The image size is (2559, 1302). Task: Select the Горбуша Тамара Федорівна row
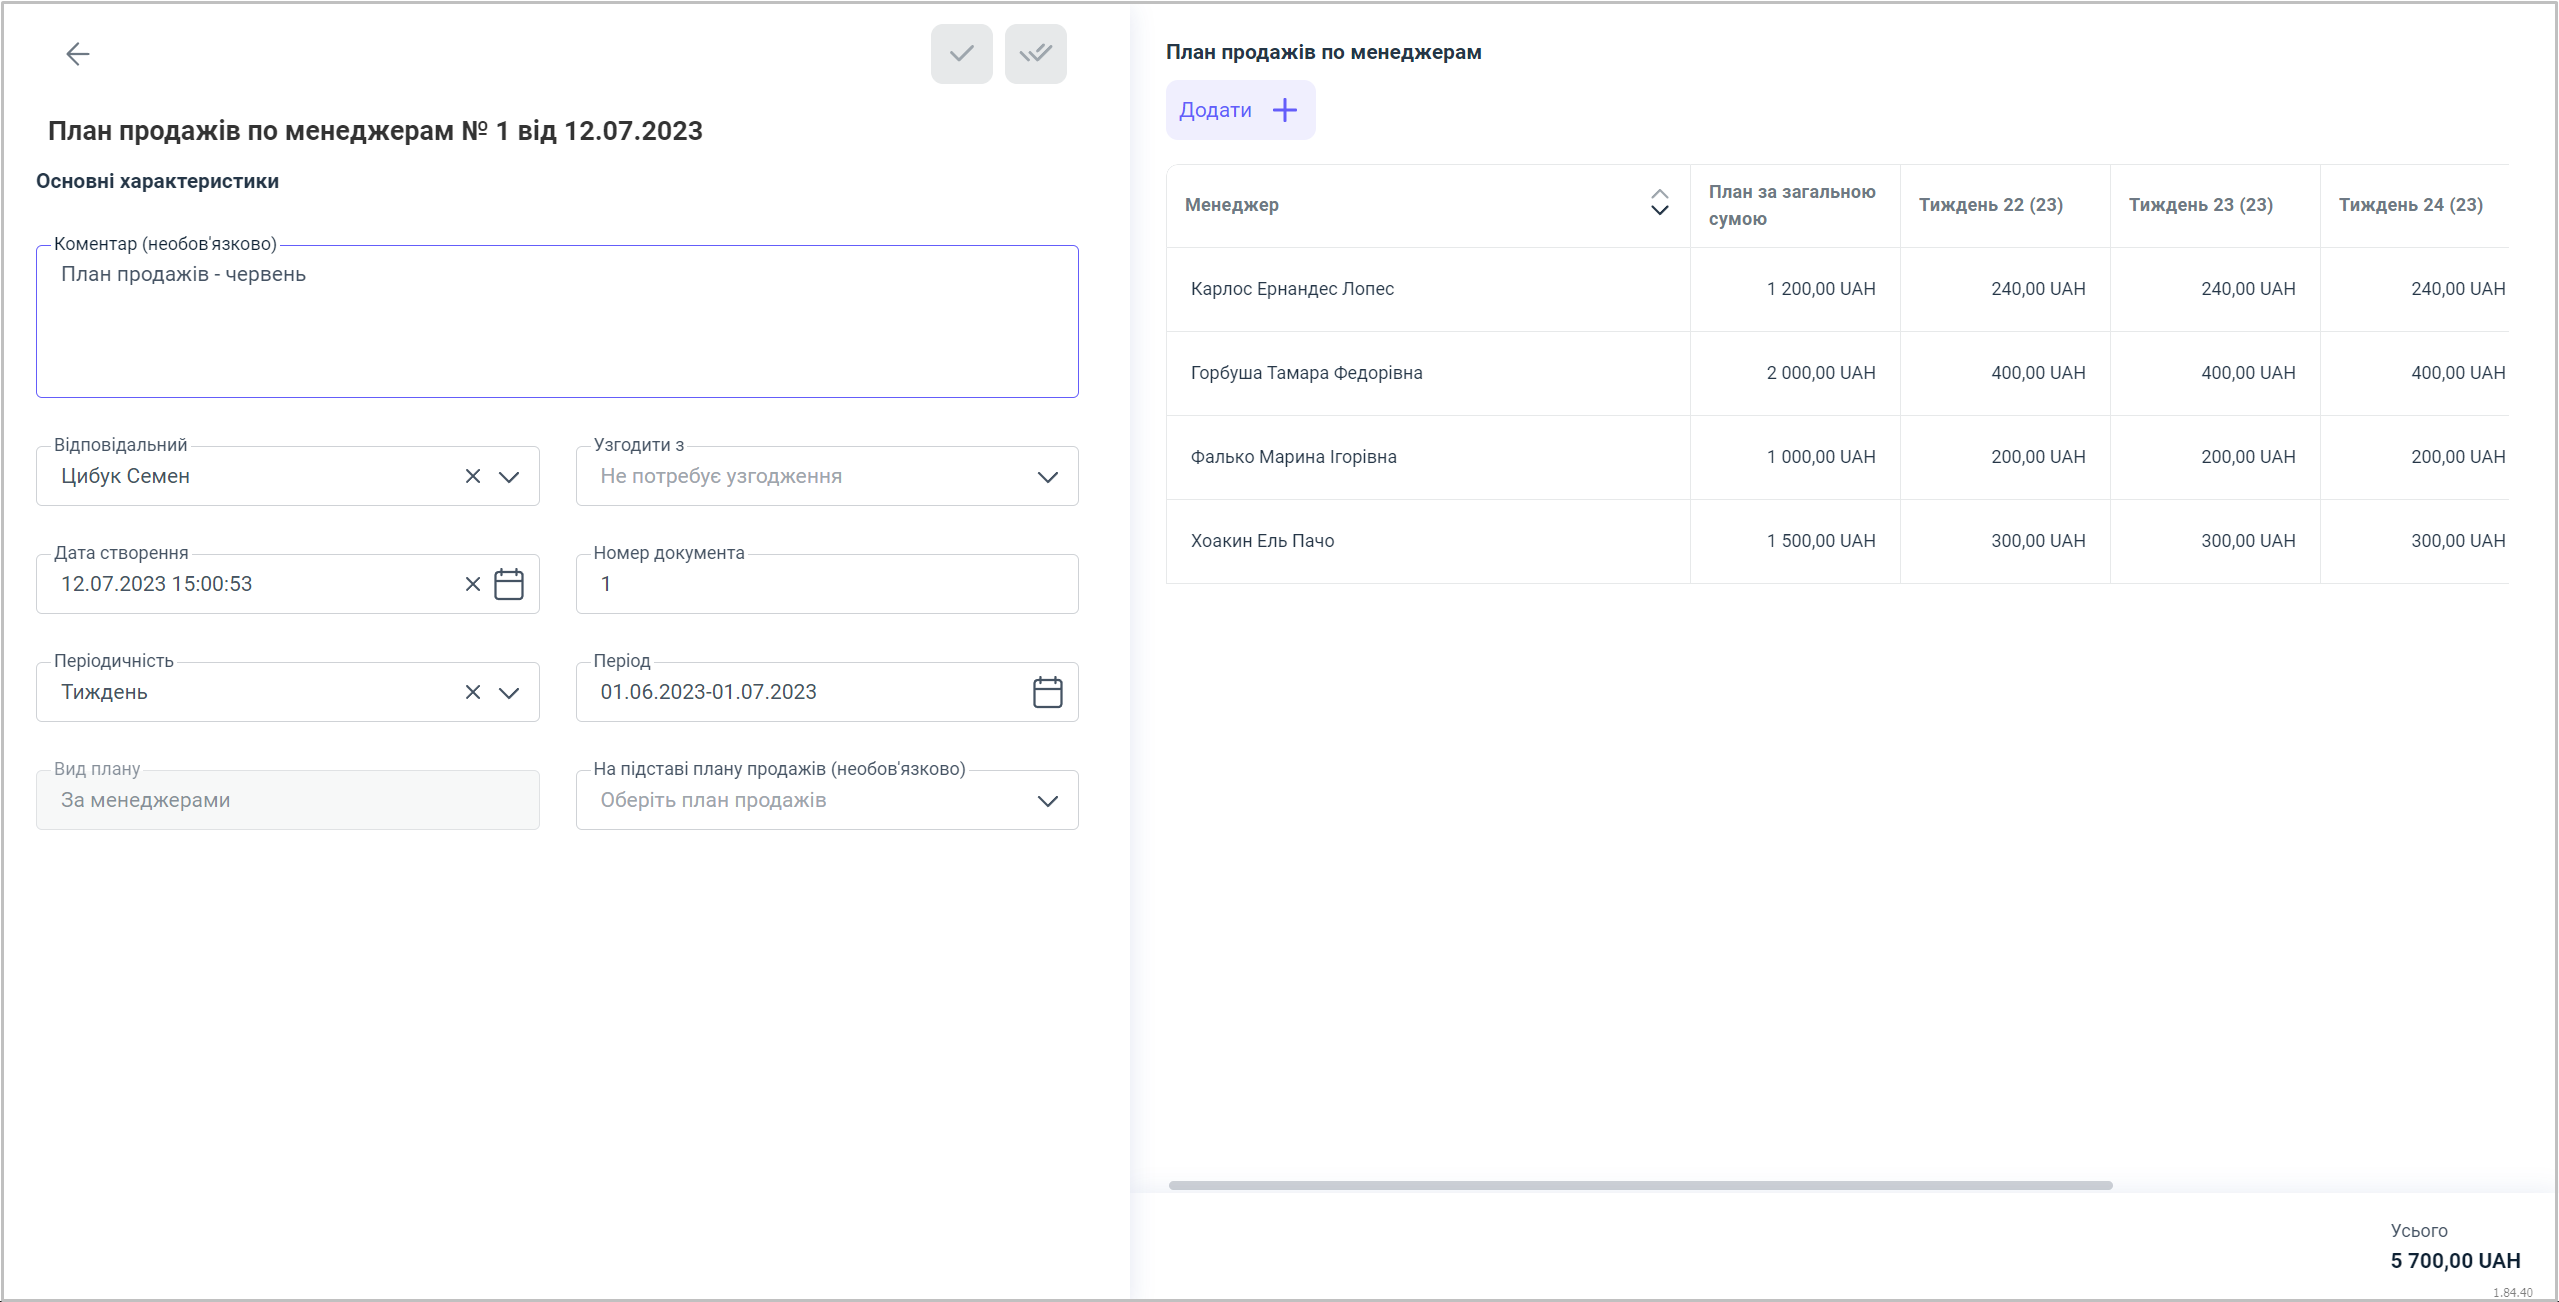1306,373
